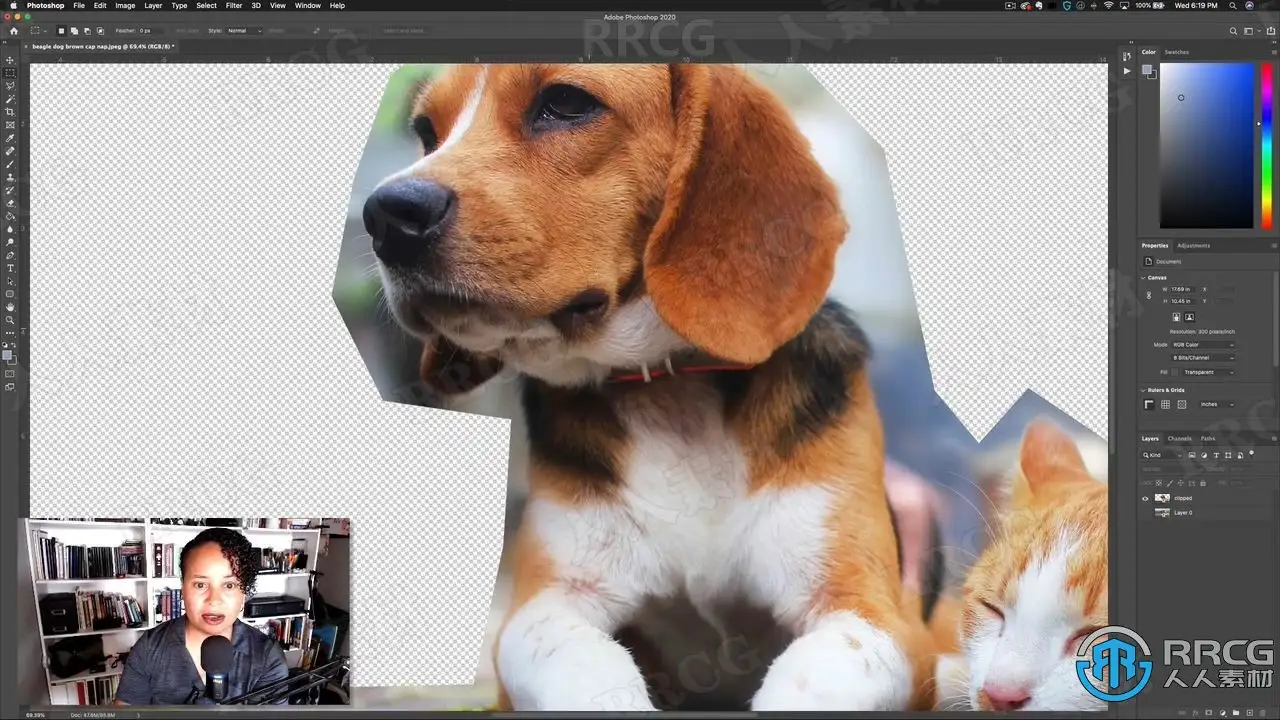This screenshot has height=720, width=1280.
Task: Select the Eyedropper tool
Action: pyautogui.click(x=11, y=138)
